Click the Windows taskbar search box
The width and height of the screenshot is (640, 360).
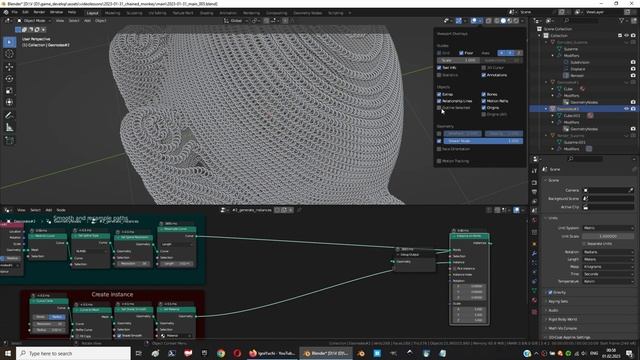click(73, 353)
